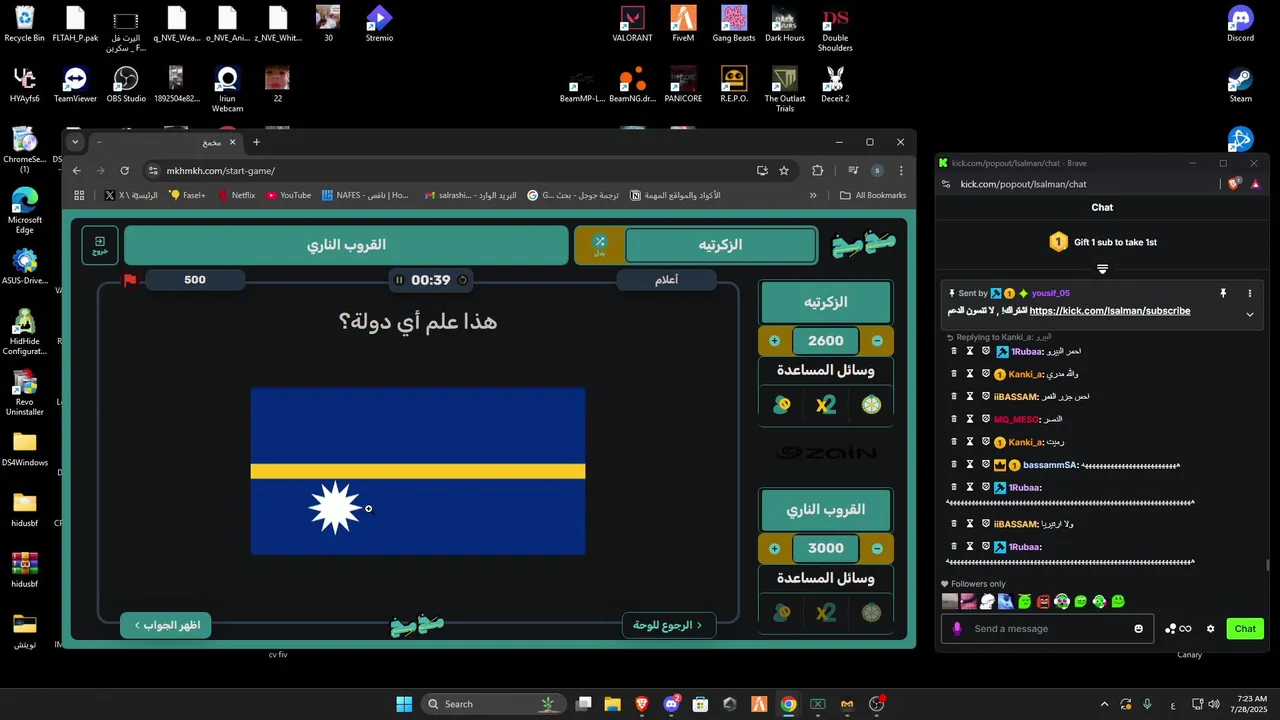This screenshot has width=1280, height=720.
Task: Open File Explorer from the taskbar
Action: pos(613,704)
